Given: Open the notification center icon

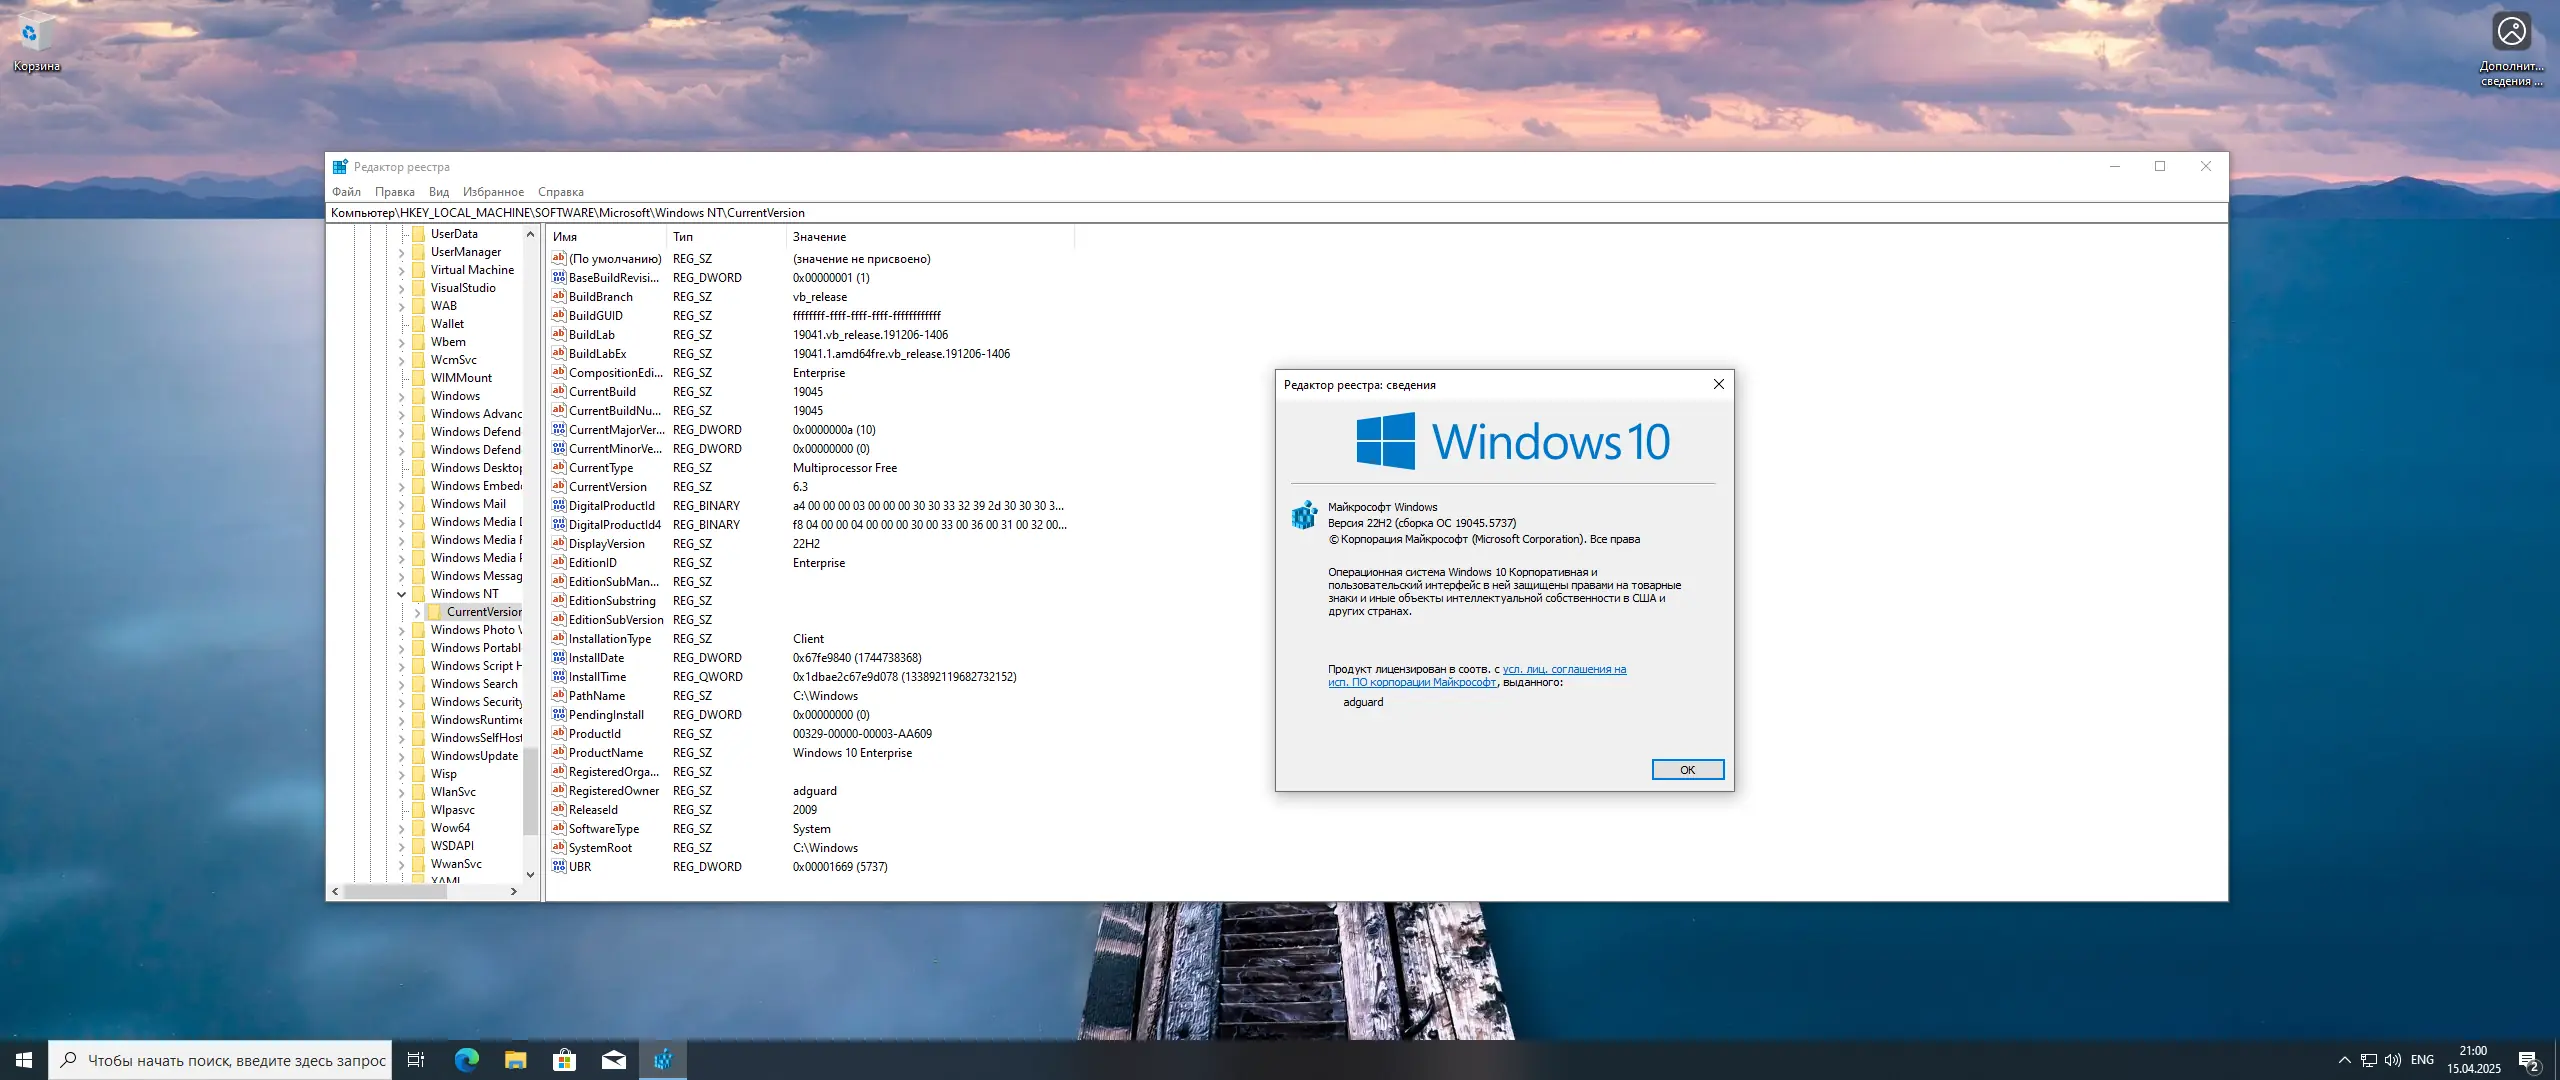Looking at the screenshot, I should (x=2529, y=1060).
